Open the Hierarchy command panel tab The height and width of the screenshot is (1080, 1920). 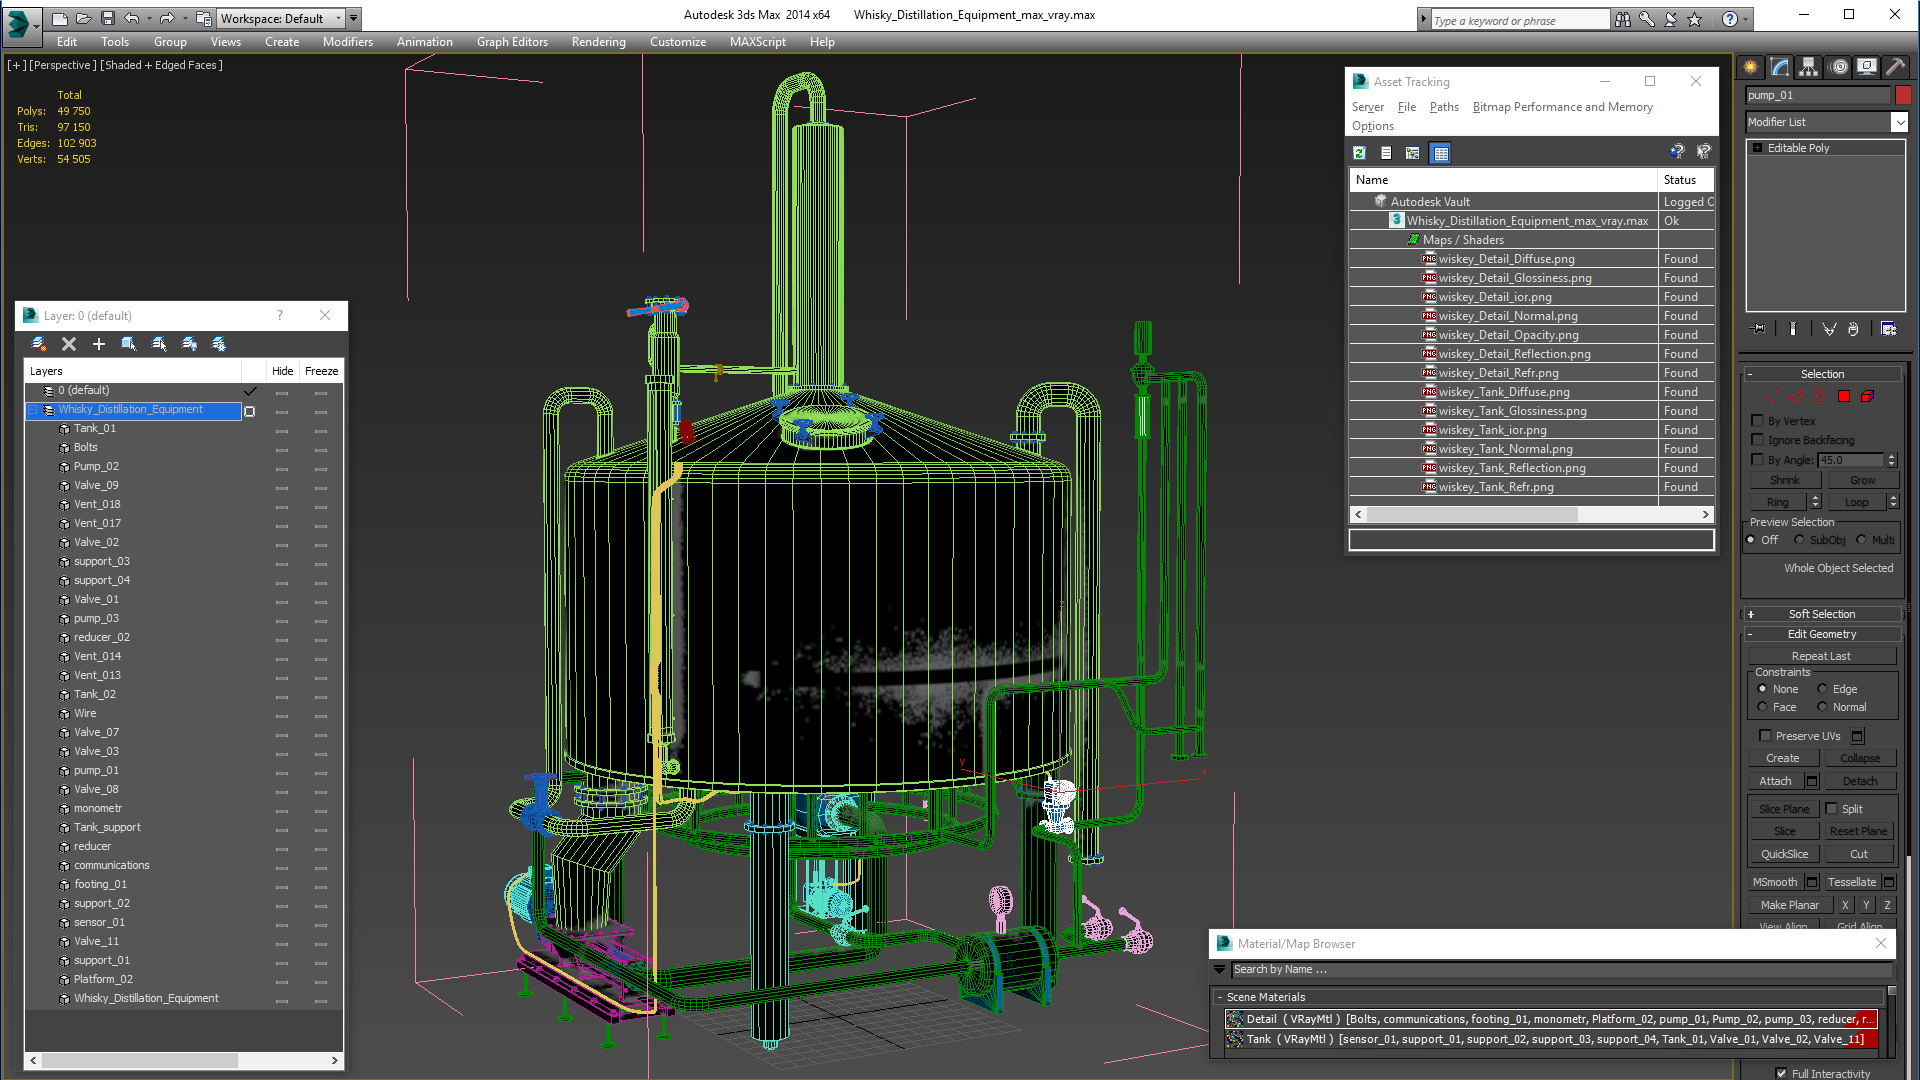[x=1809, y=67]
